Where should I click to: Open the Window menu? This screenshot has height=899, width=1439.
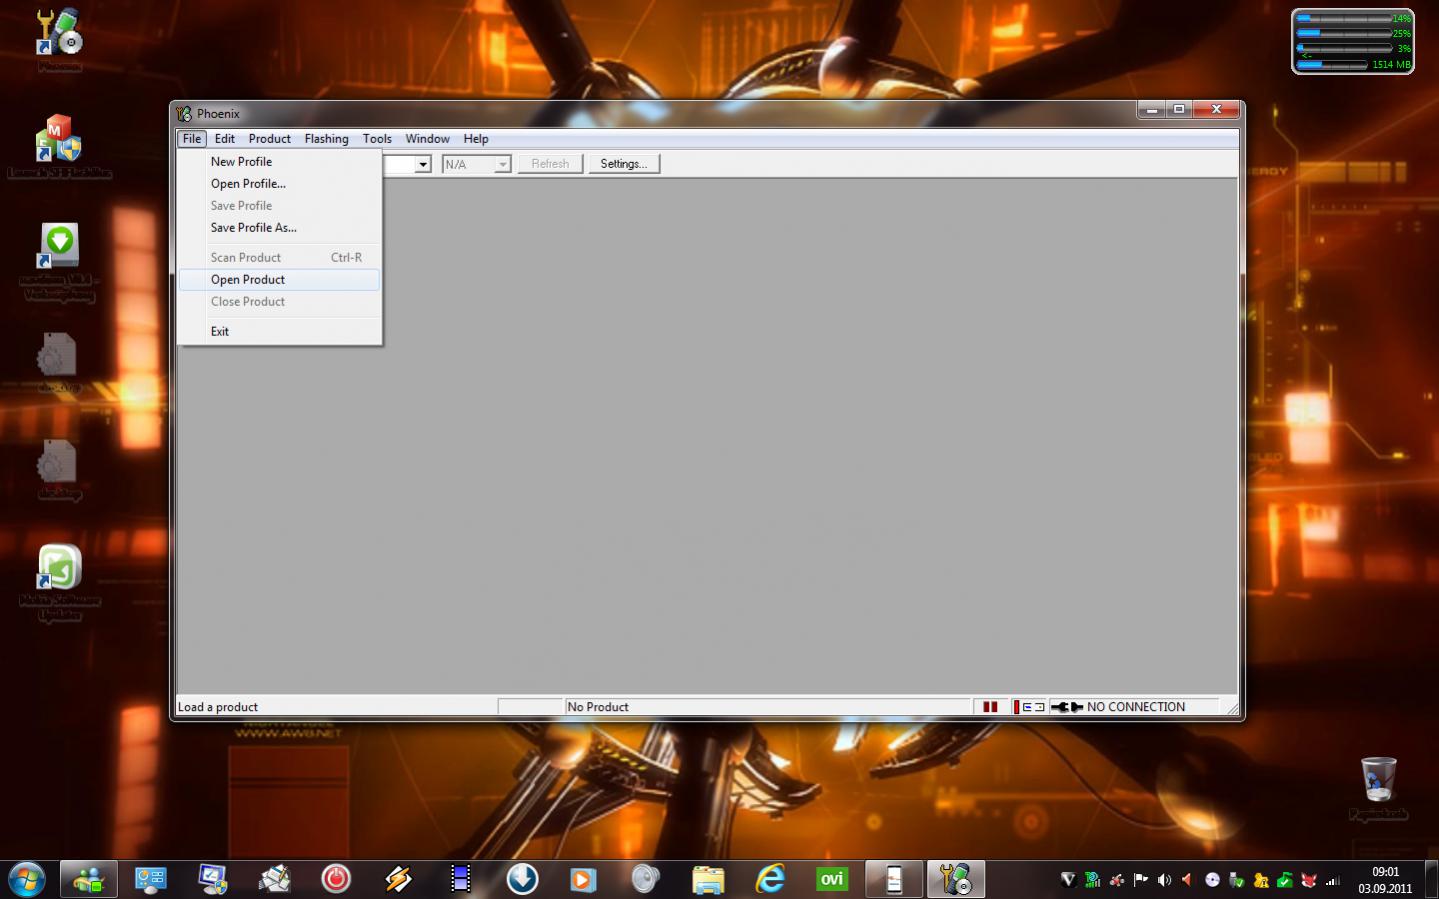point(427,139)
